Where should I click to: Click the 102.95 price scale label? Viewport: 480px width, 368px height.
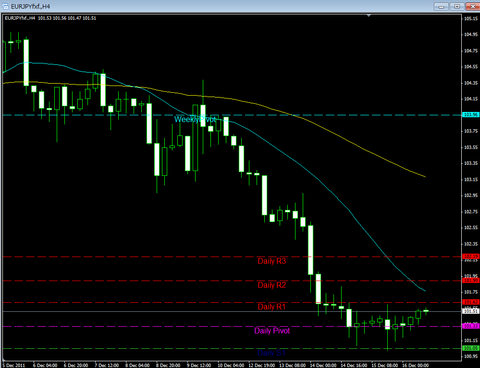click(471, 195)
